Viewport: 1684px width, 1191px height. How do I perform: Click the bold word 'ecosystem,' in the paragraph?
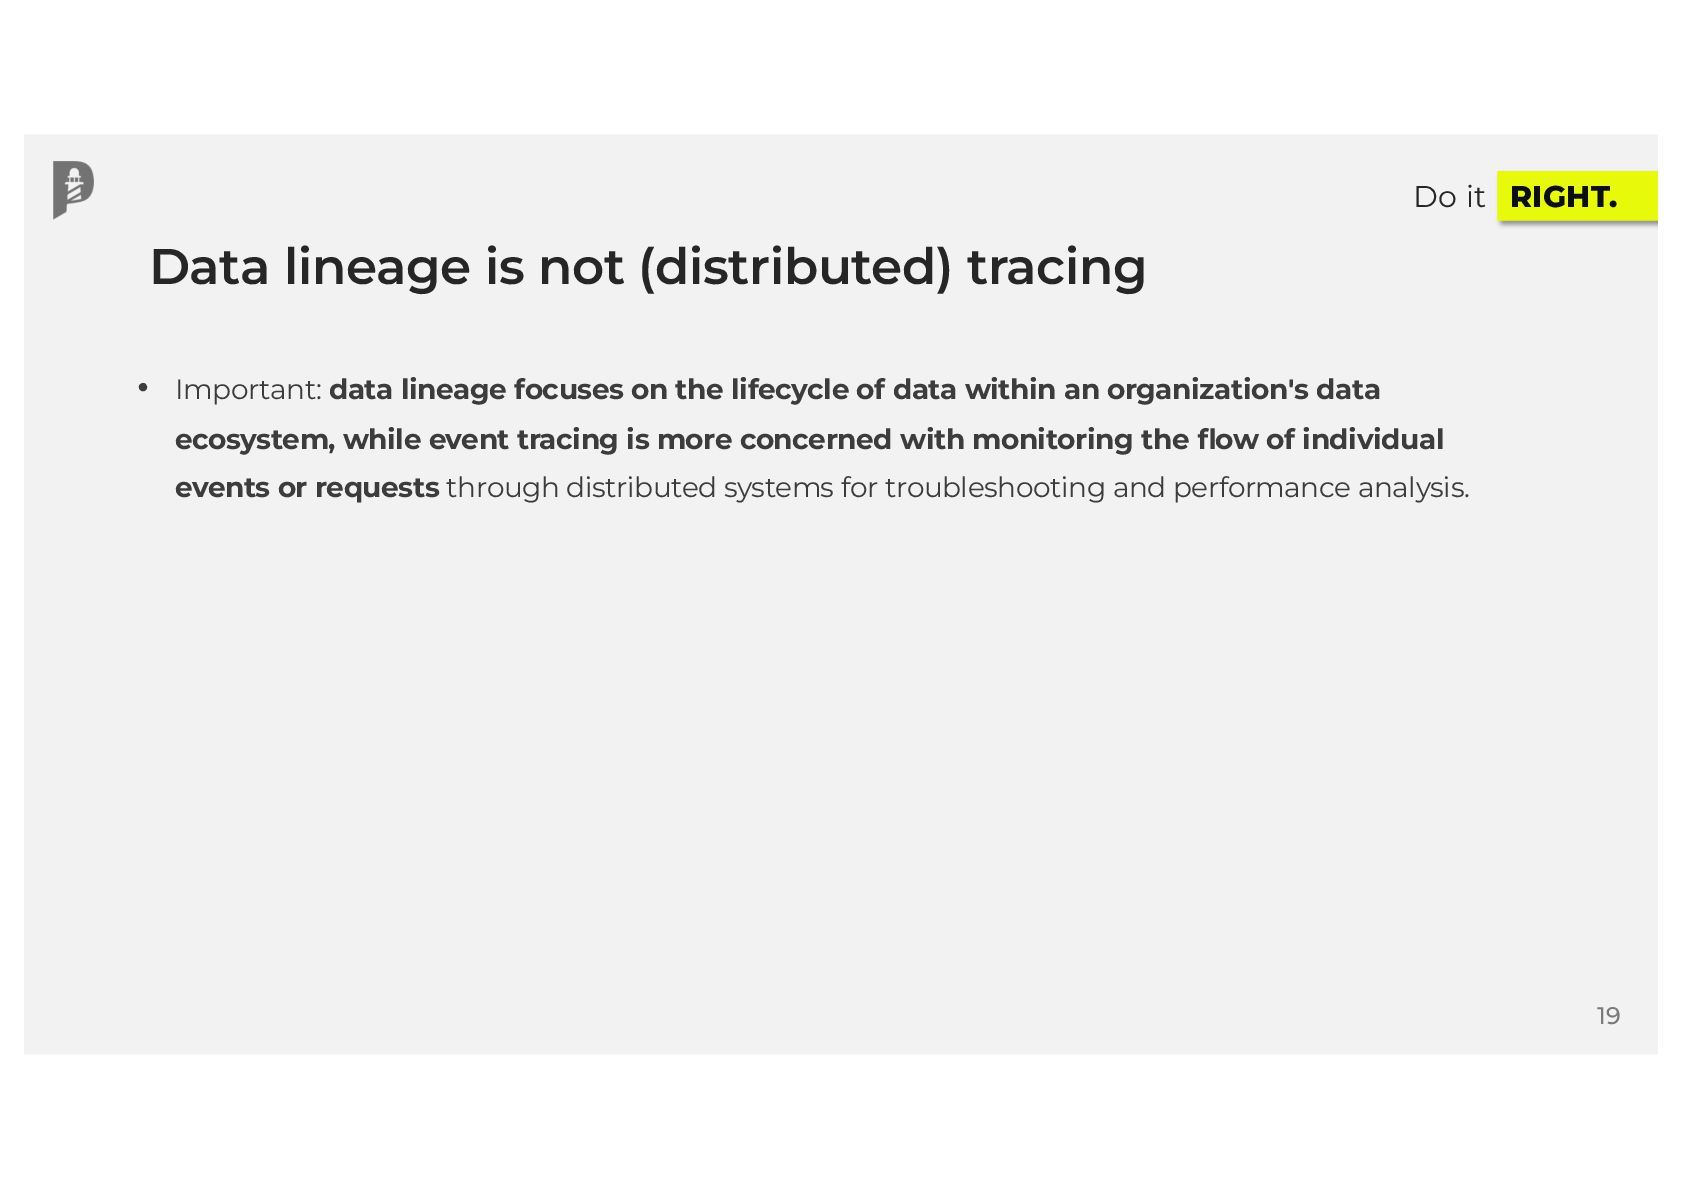click(x=255, y=440)
